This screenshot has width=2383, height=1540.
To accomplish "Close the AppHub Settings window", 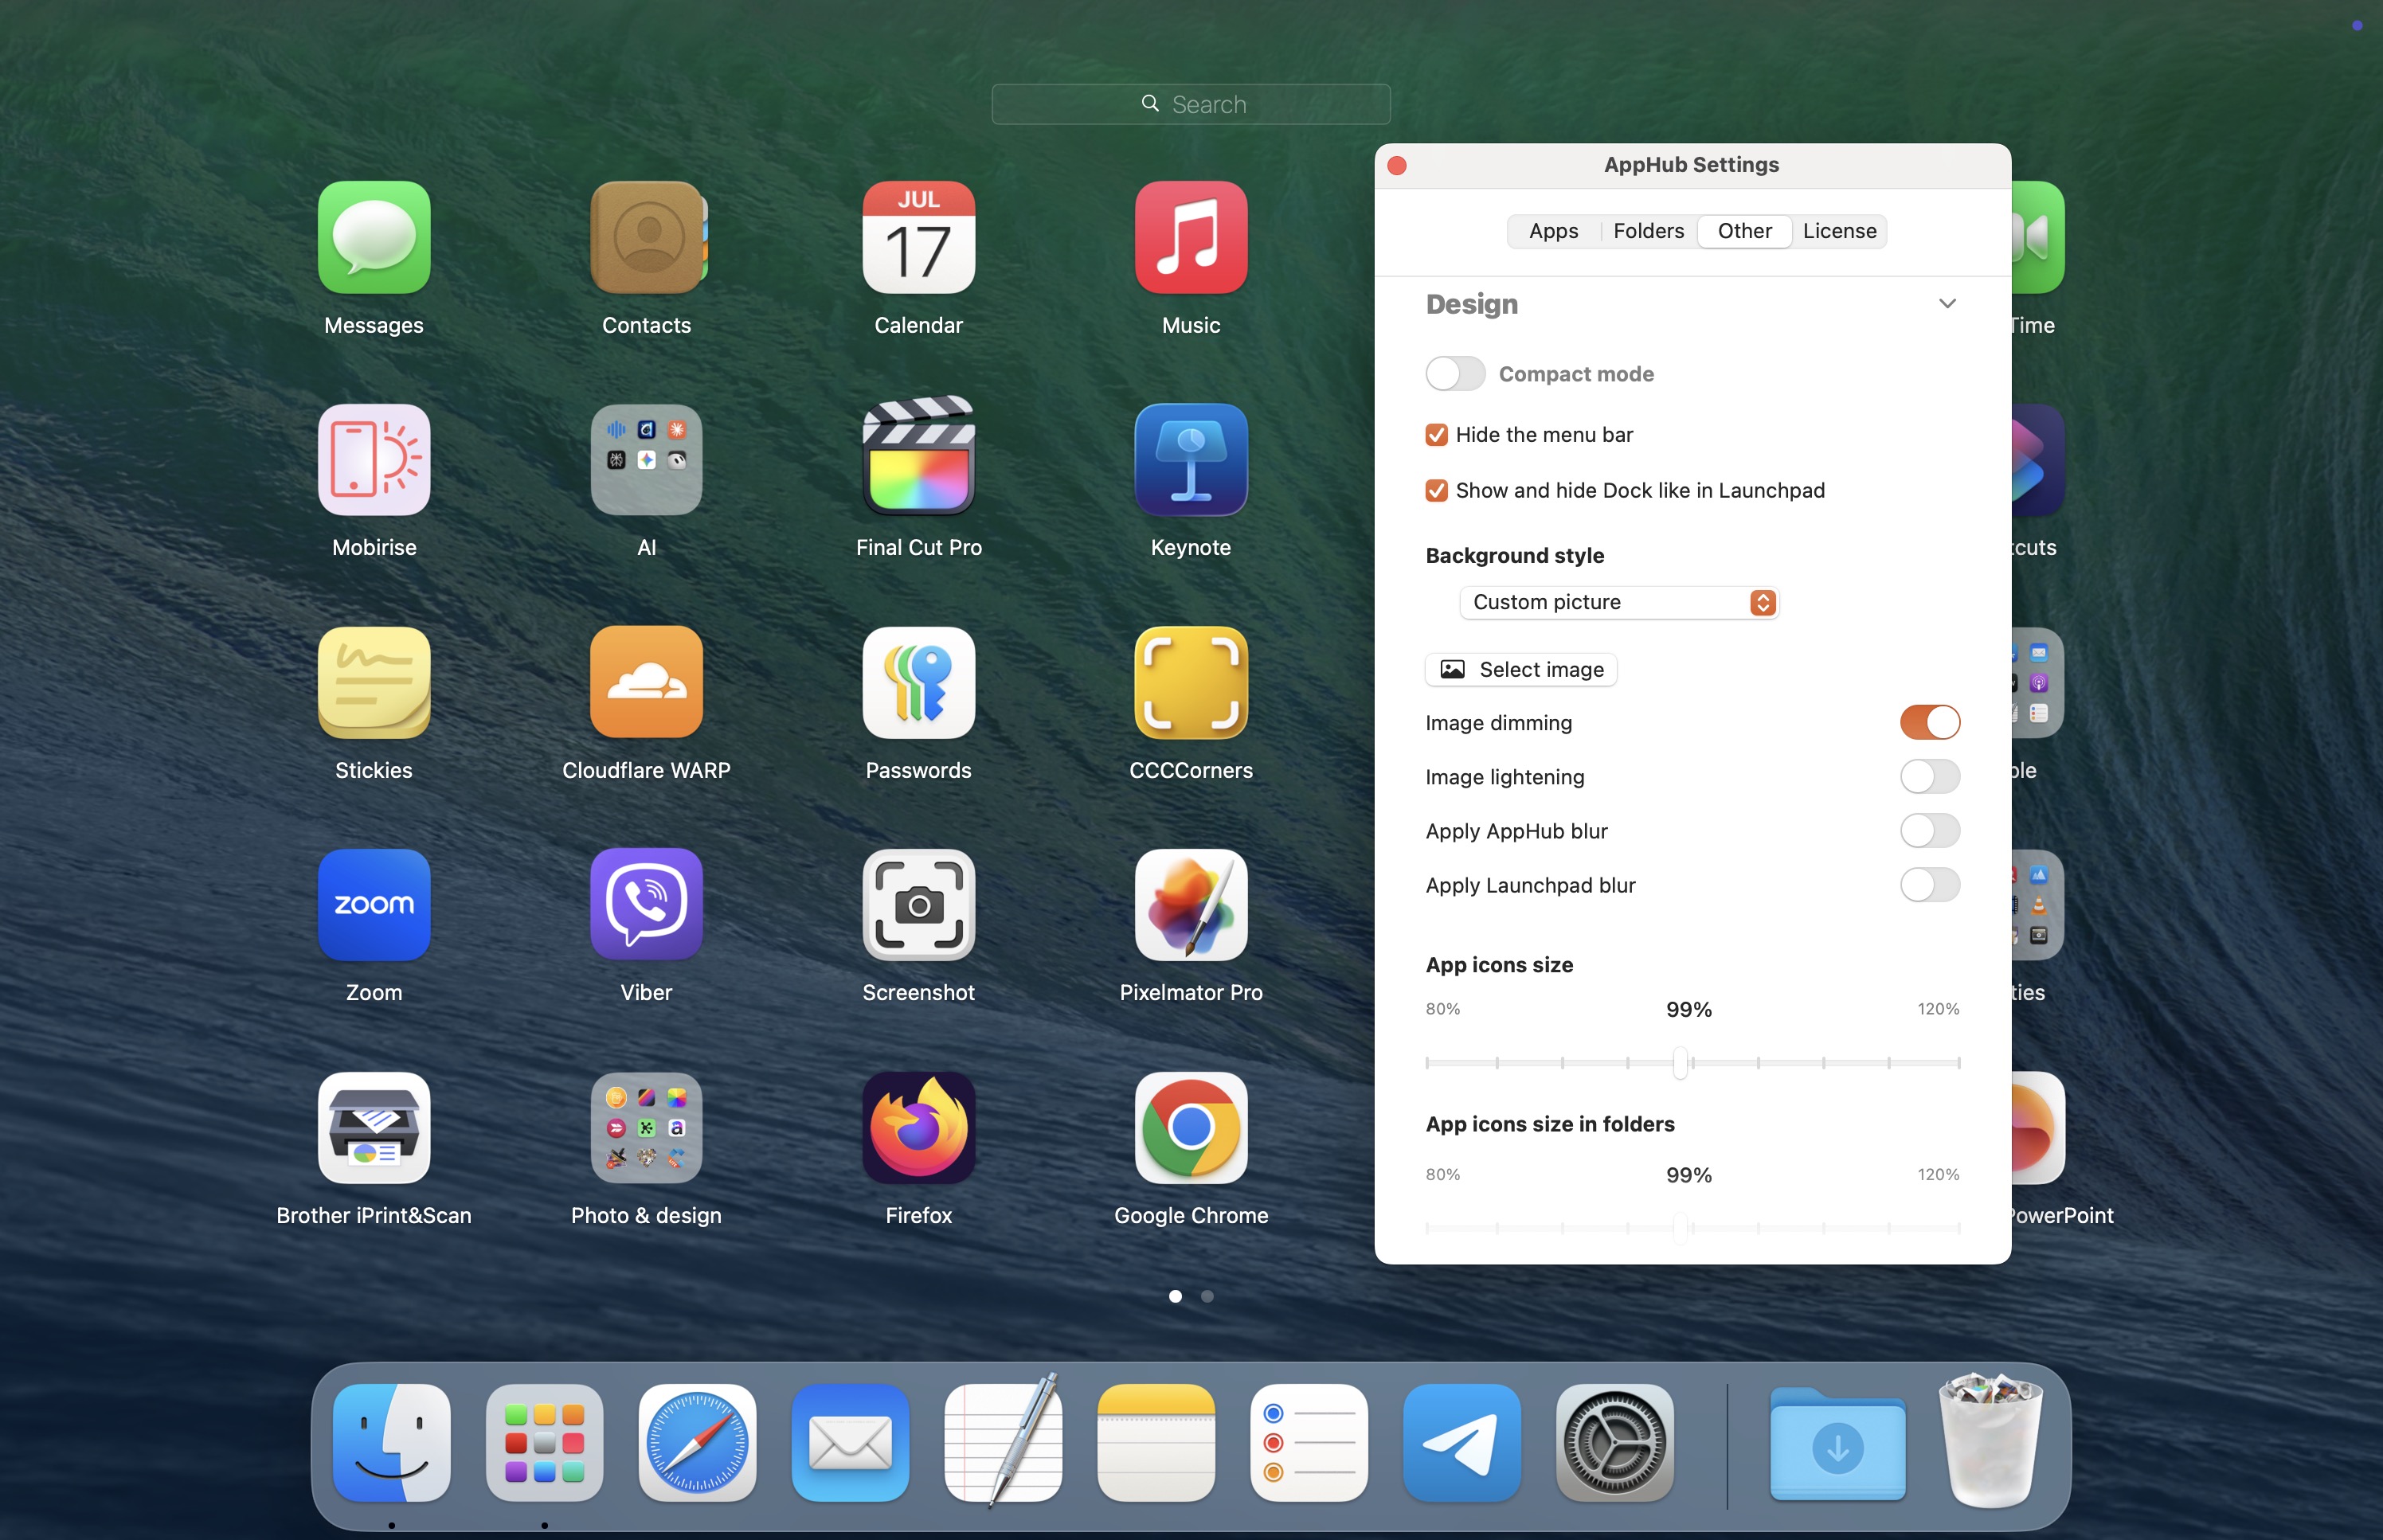I will tap(1397, 165).
